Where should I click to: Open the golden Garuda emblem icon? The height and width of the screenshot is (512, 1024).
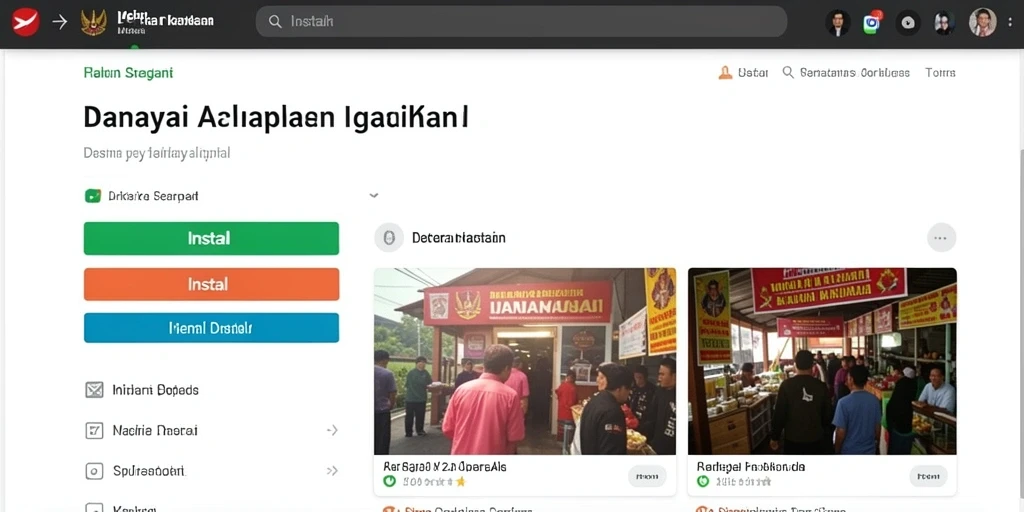[x=93, y=22]
